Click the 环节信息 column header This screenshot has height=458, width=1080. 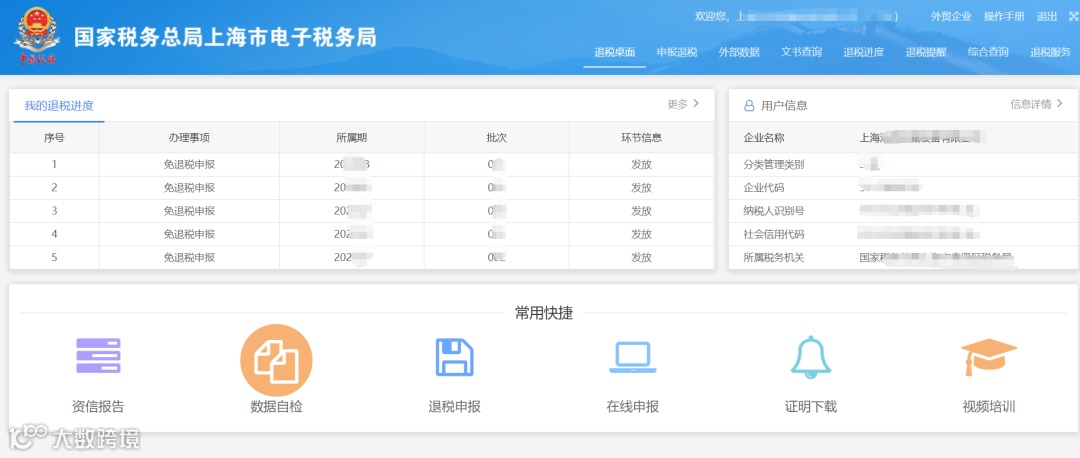point(641,138)
